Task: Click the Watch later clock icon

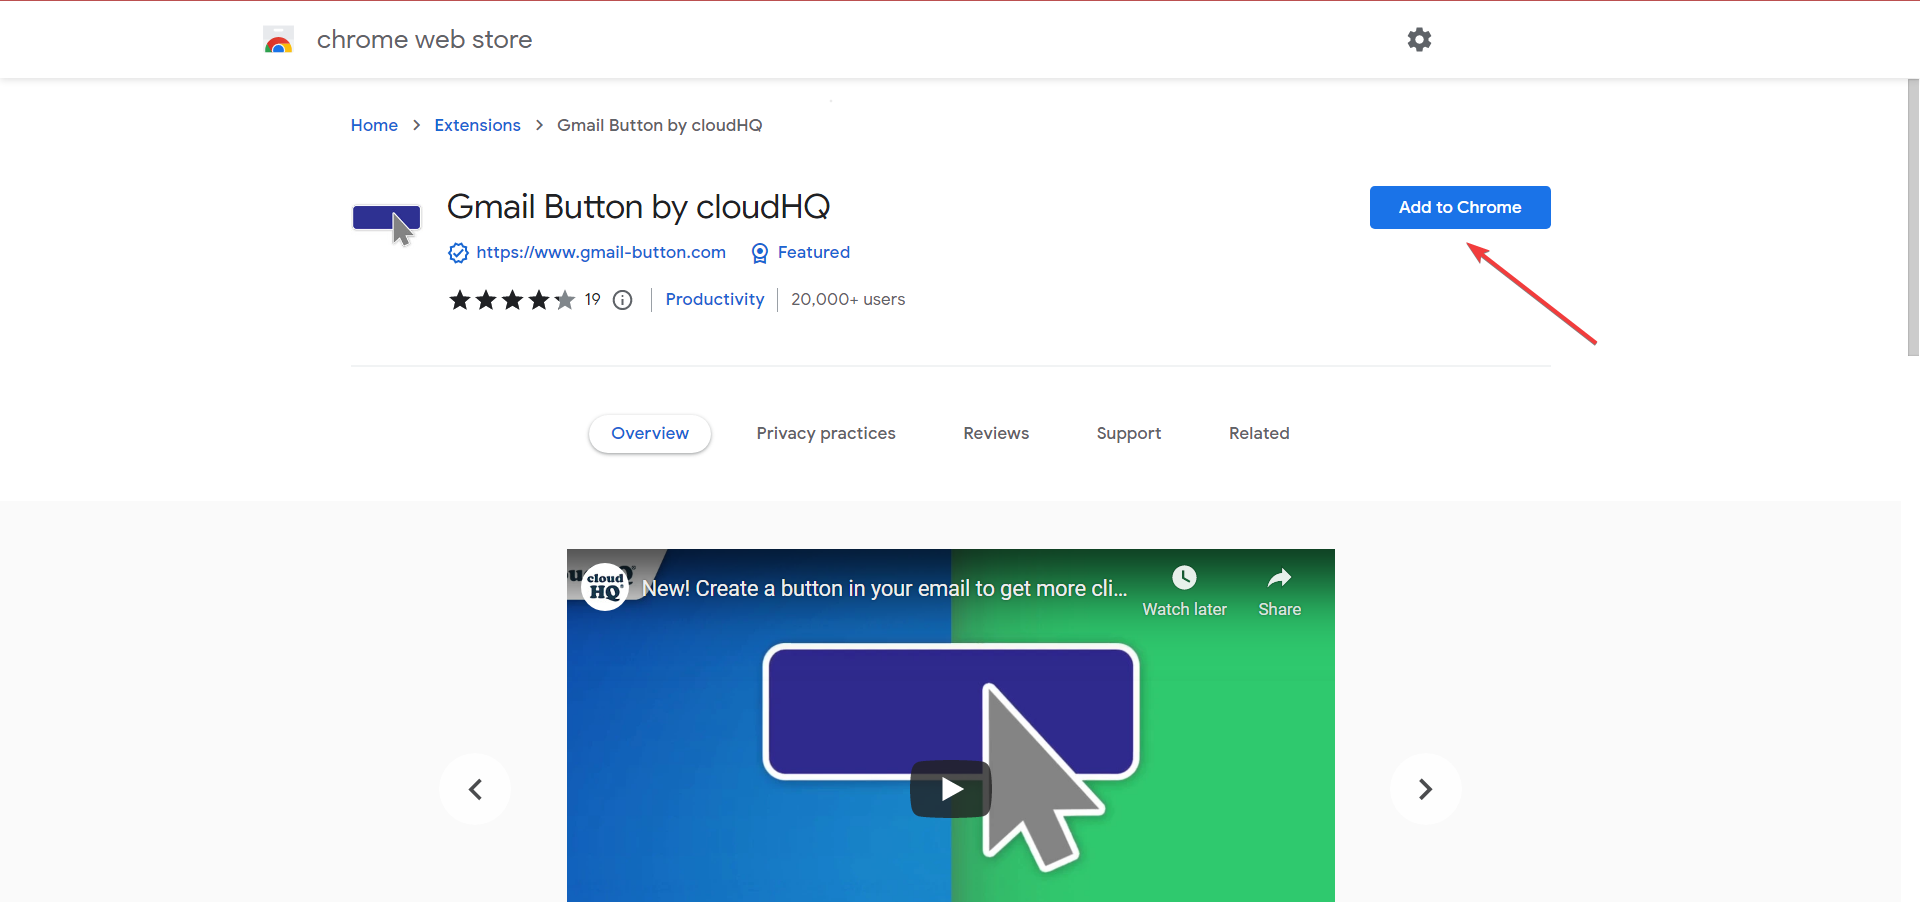Action: (x=1184, y=577)
